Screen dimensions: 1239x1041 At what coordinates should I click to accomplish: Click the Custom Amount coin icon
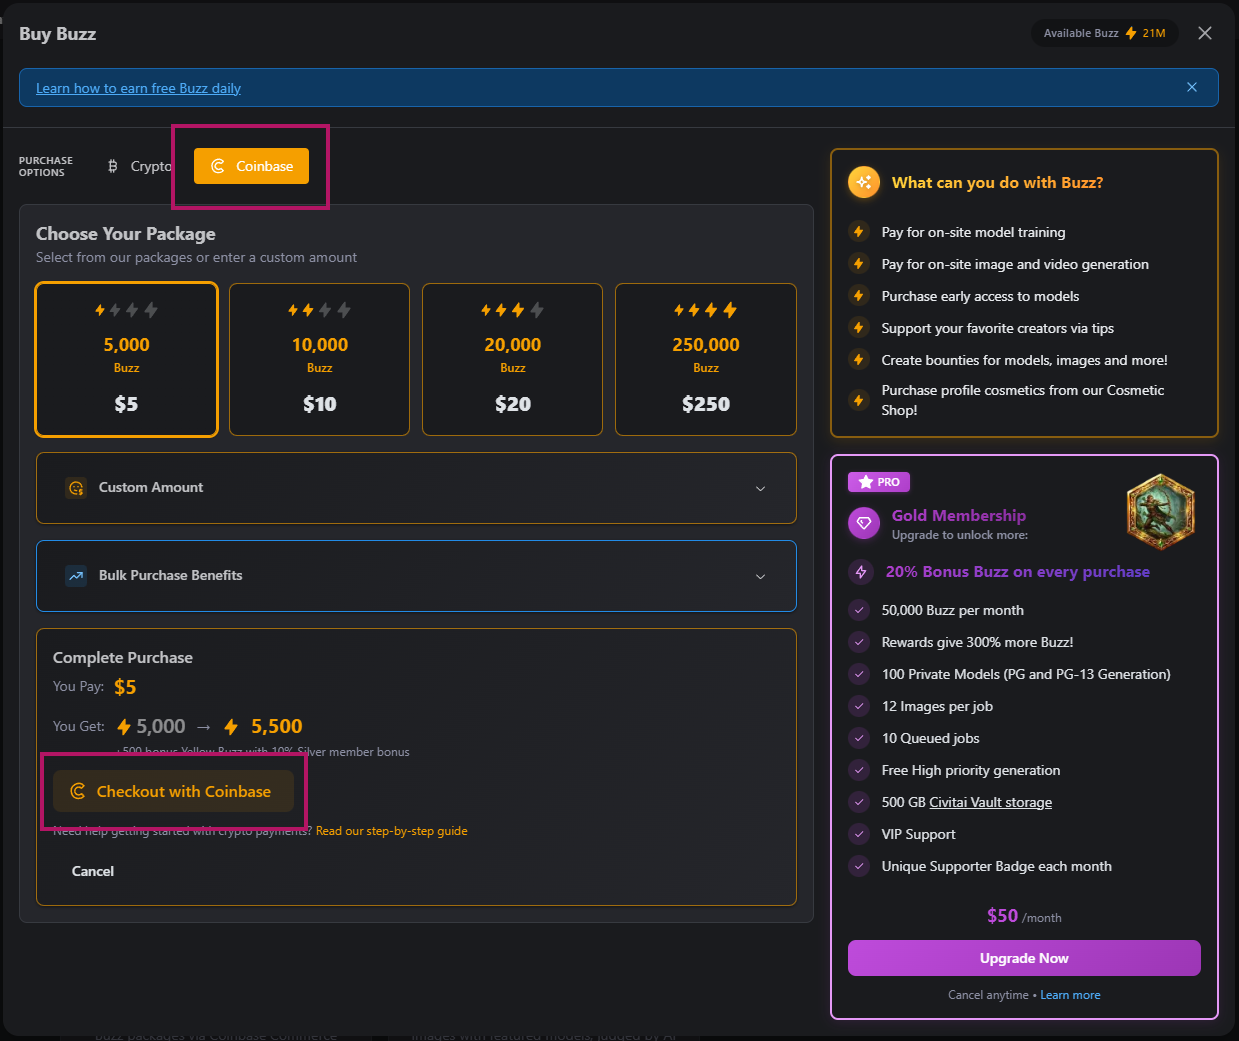[x=76, y=488]
